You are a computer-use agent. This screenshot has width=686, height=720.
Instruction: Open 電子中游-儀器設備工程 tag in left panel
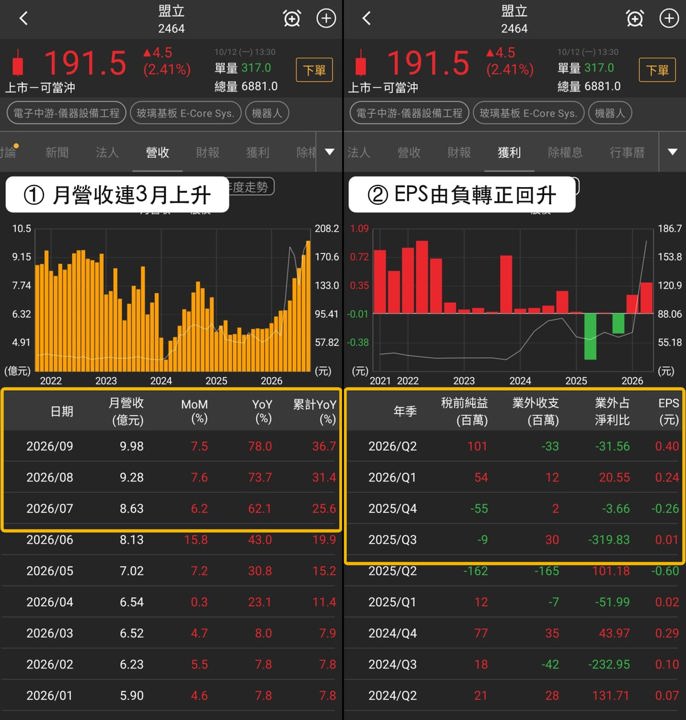pos(66,113)
